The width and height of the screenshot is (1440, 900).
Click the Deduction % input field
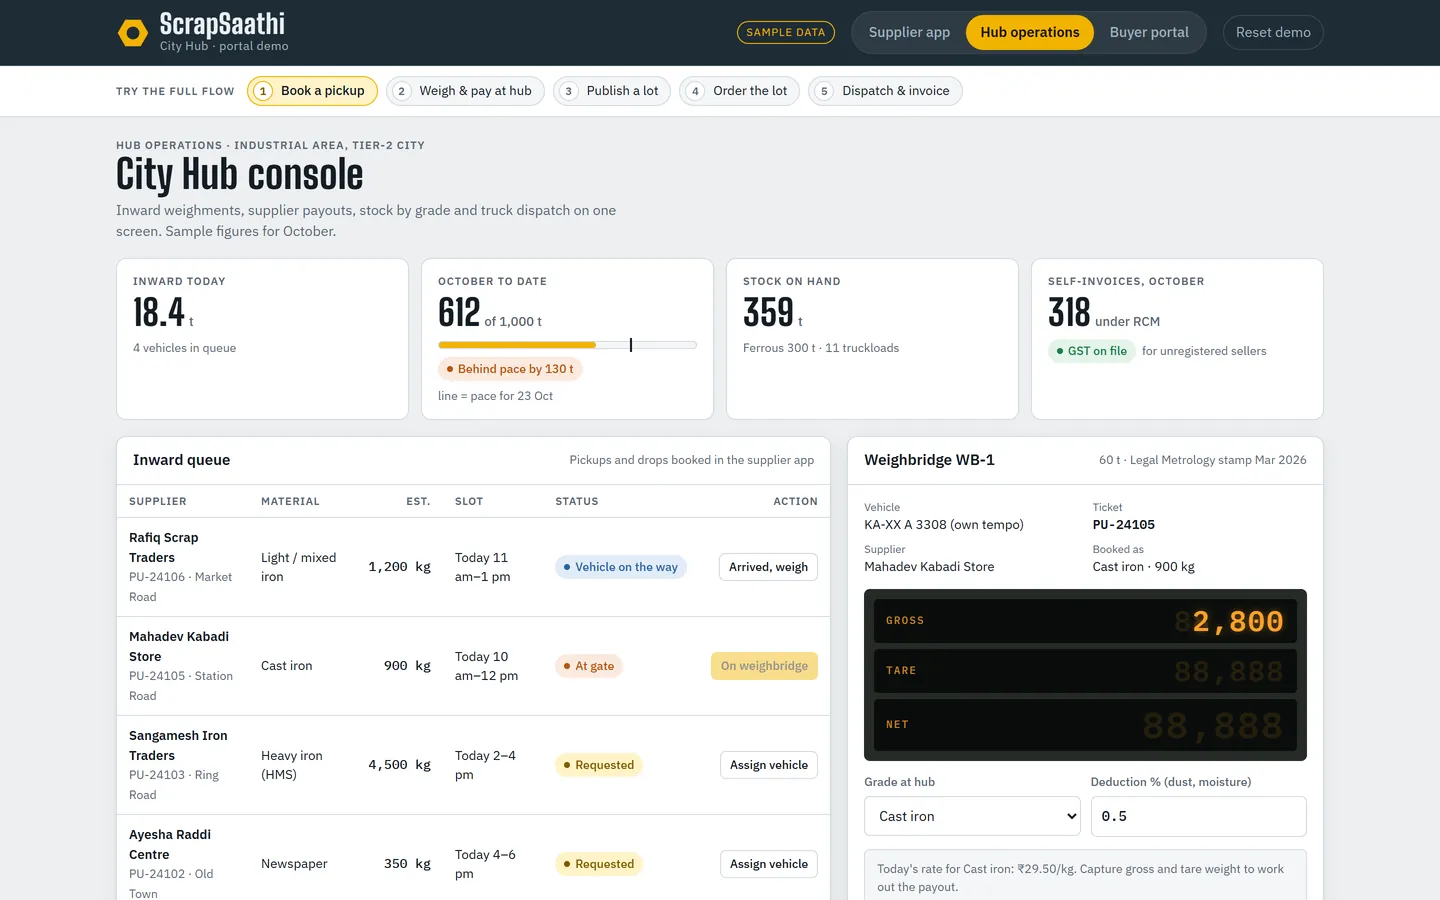(x=1198, y=816)
